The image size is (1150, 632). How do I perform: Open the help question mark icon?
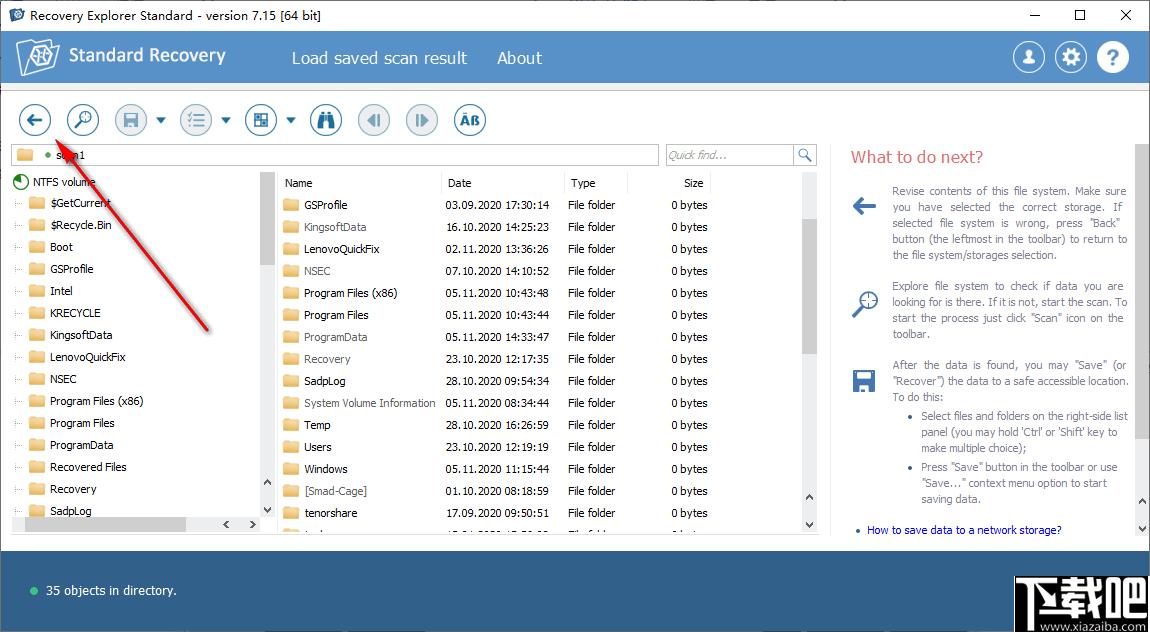(x=1113, y=57)
